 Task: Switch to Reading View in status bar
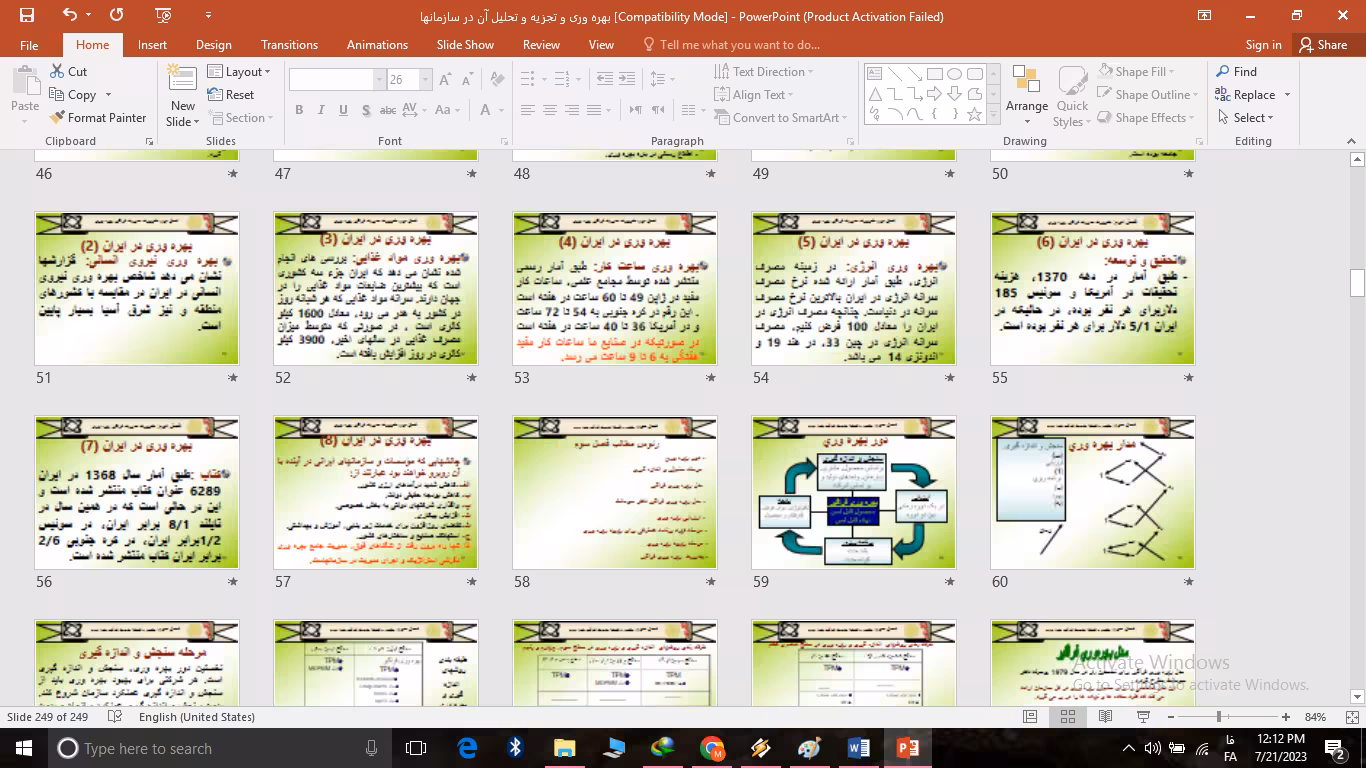click(1105, 717)
